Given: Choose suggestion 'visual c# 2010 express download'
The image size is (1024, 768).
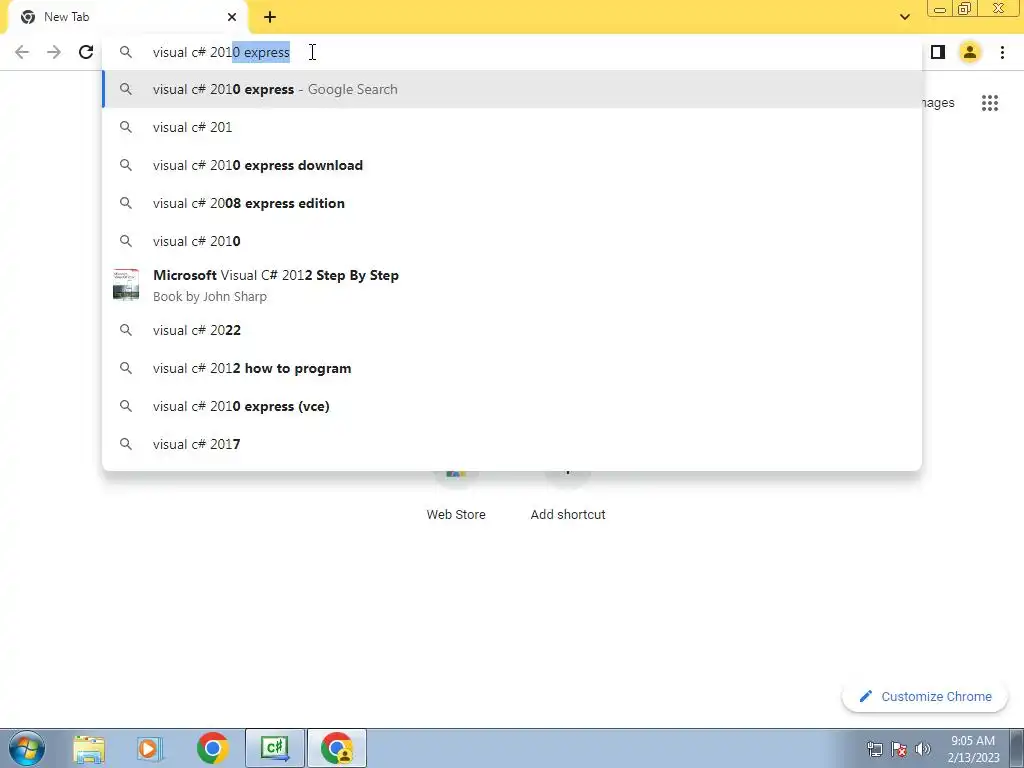Looking at the screenshot, I should [x=512, y=165].
